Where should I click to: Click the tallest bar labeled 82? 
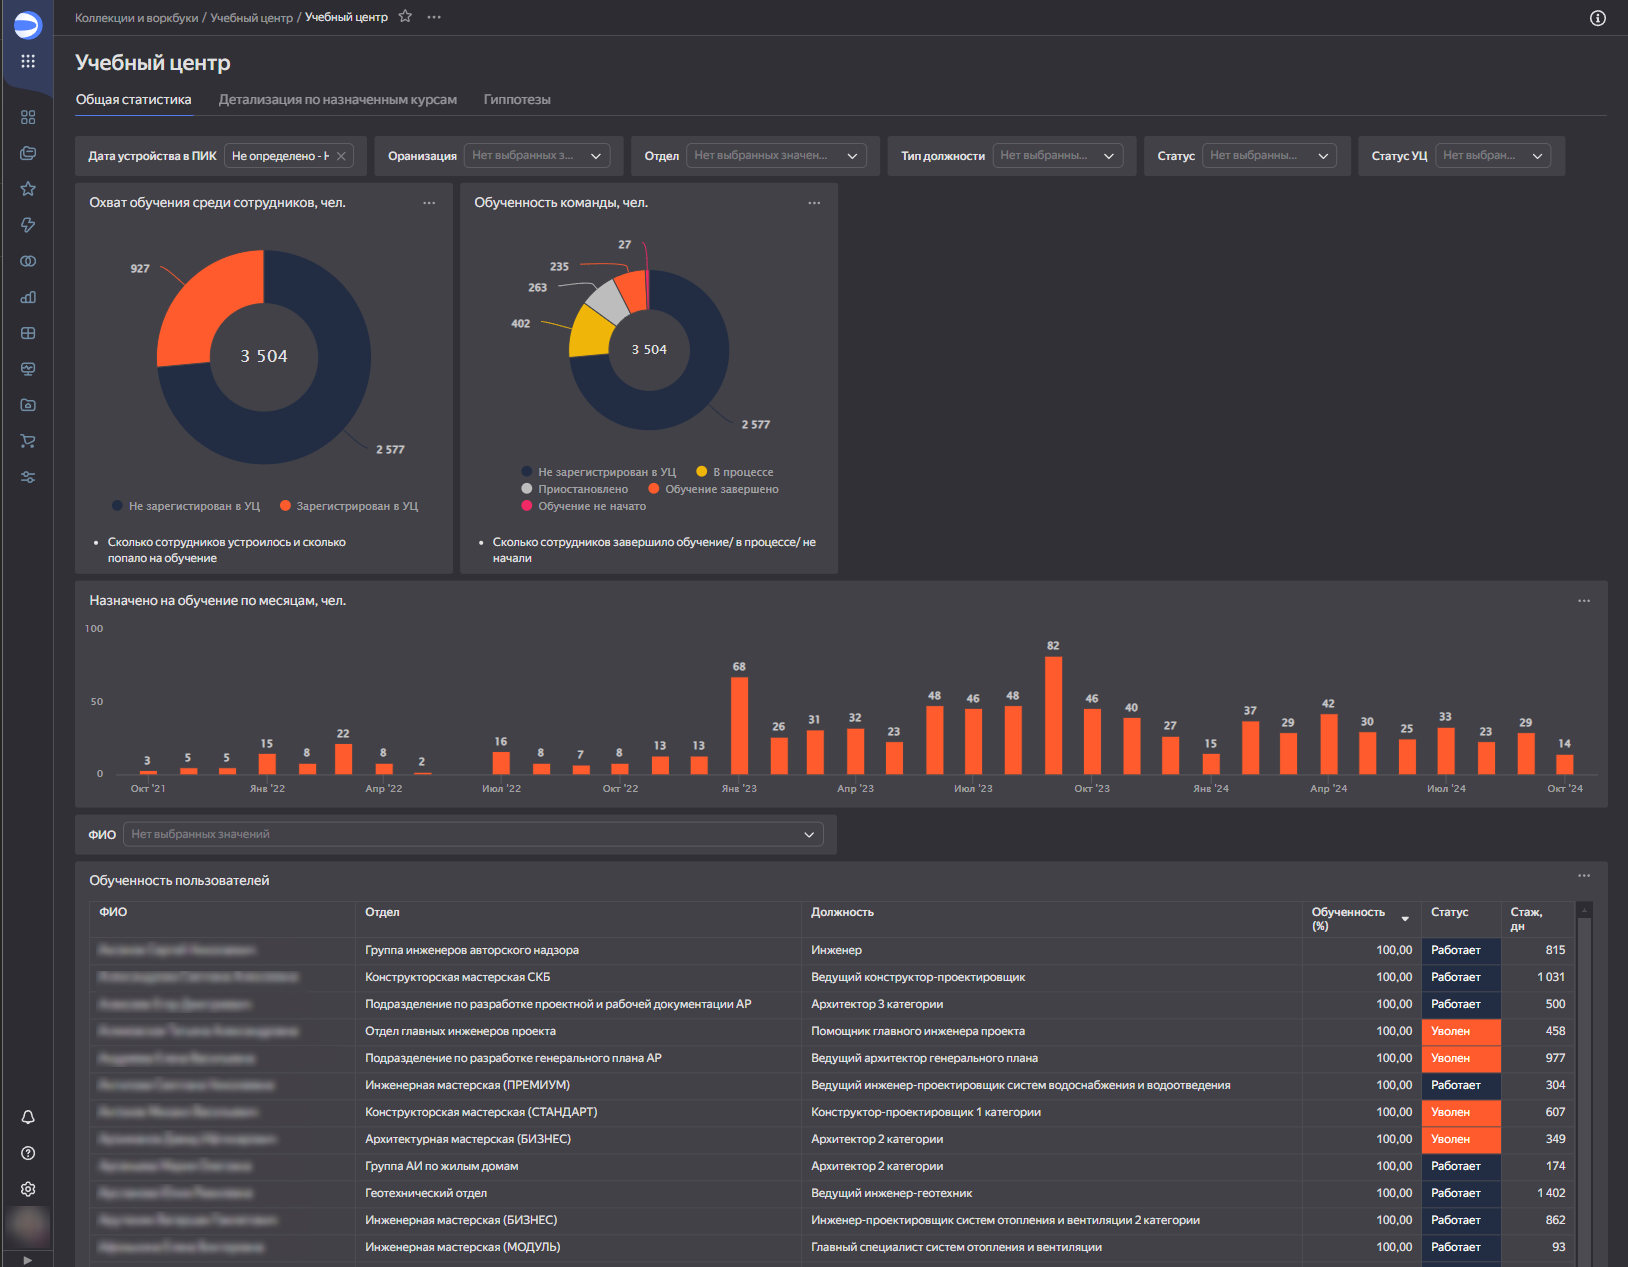point(1053,715)
